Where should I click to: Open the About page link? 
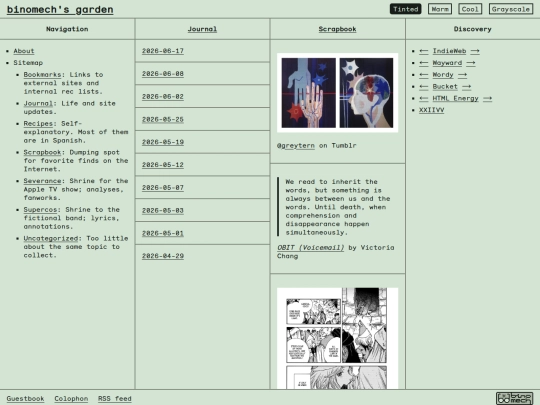(x=24, y=51)
